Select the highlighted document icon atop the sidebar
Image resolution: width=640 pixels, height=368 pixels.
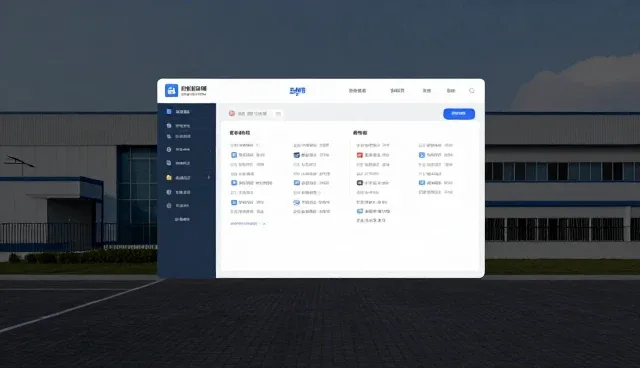(169, 111)
